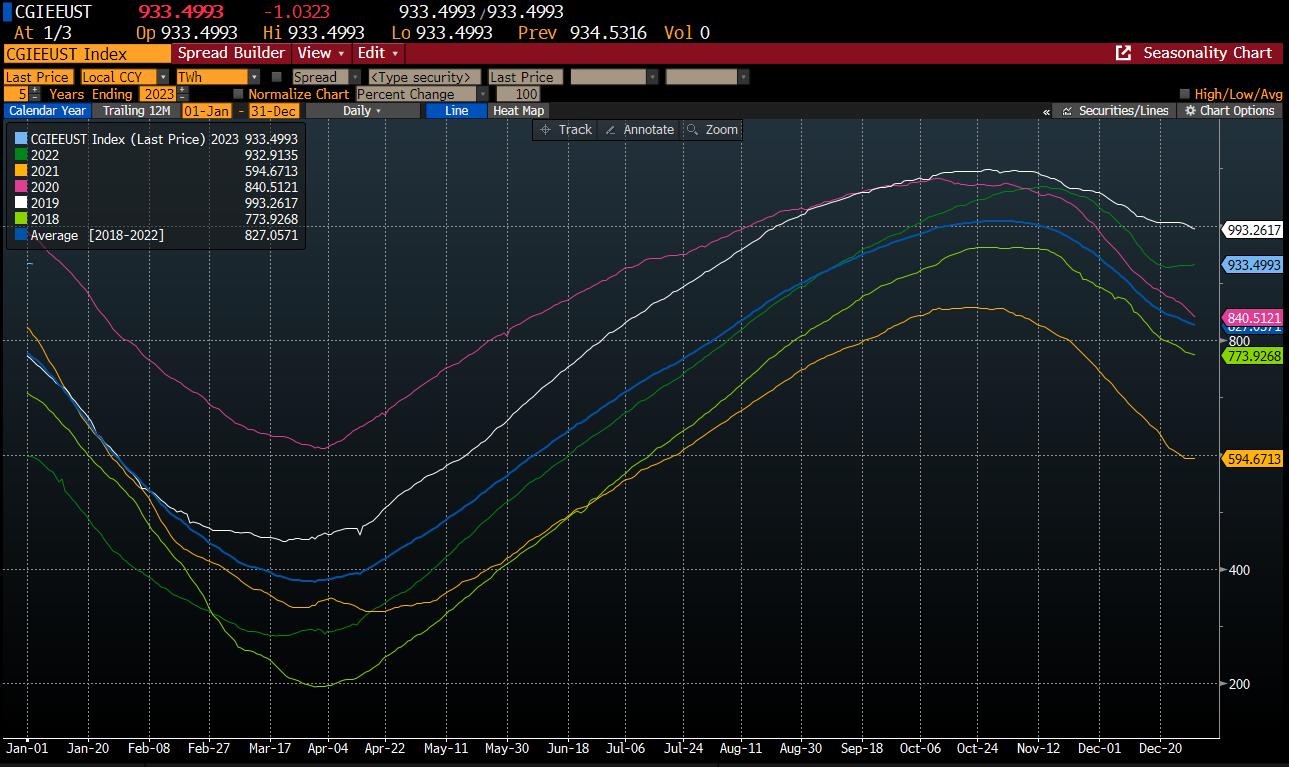The height and width of the screenshot is (767, 1289).
Task: Select the Annotate pencil tool
Action: [640, 130]
